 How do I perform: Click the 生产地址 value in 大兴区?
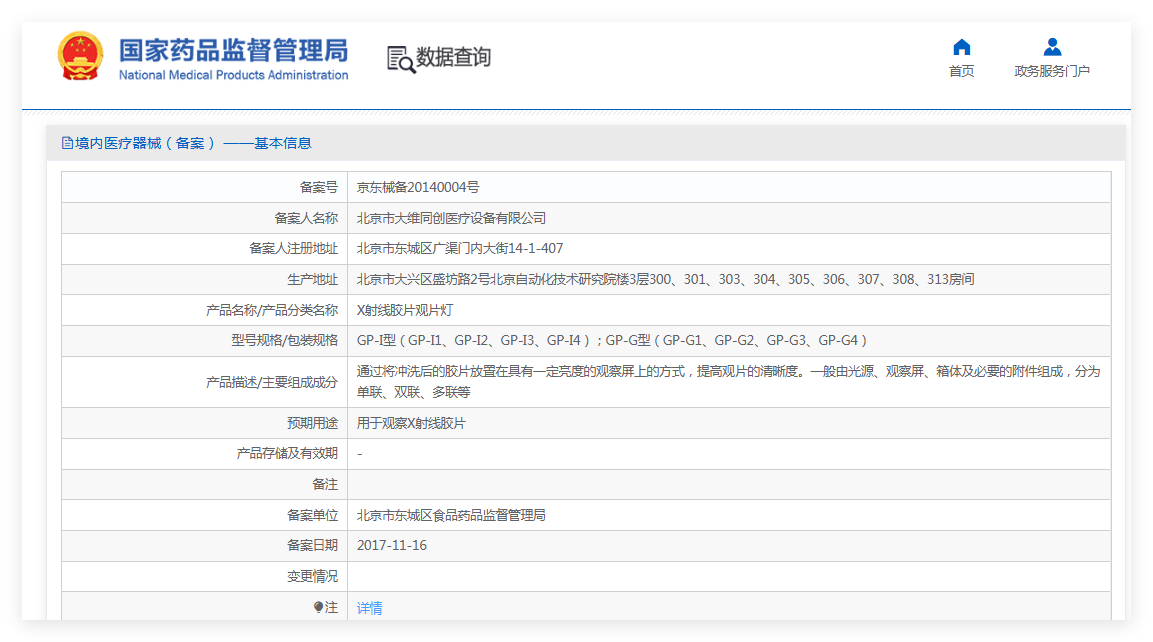[x=665, y=279]
